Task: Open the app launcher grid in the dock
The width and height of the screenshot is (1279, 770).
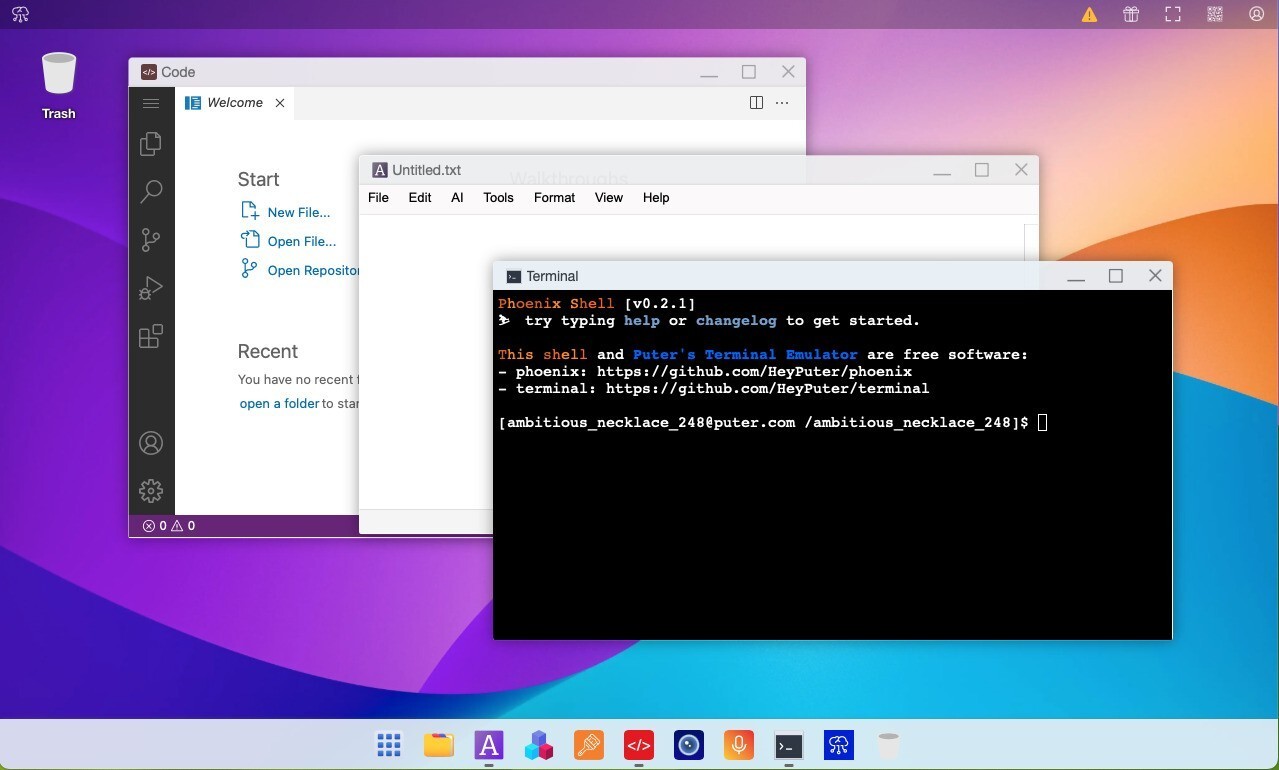Action: click(x=388, y=744)
